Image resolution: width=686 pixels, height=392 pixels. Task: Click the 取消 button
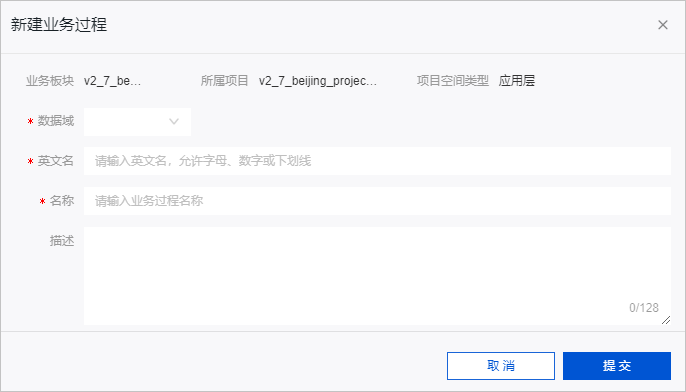[501, 366]
